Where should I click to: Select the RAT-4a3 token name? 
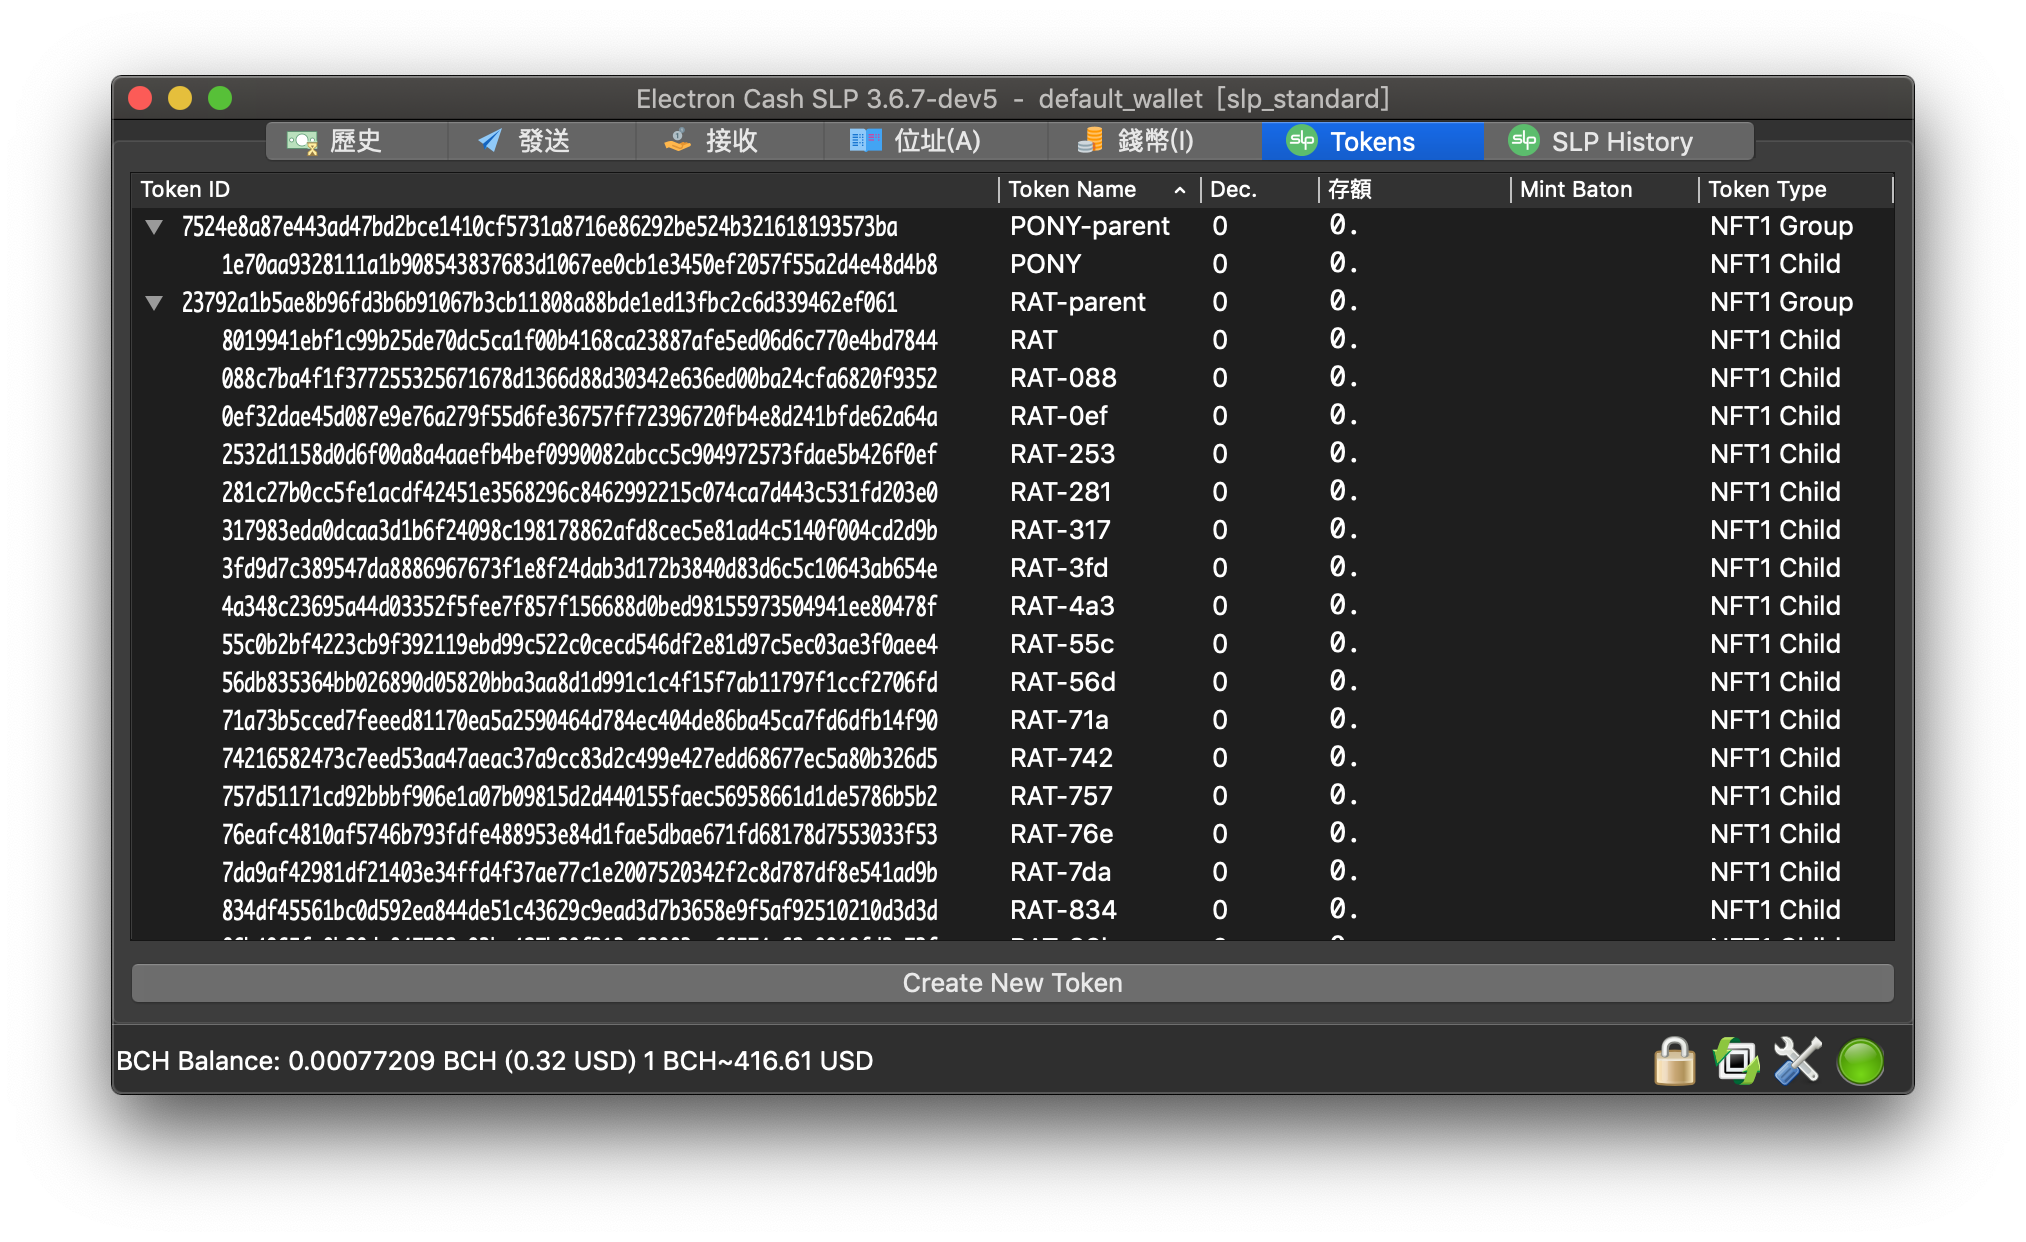(x=1062, y=606)
